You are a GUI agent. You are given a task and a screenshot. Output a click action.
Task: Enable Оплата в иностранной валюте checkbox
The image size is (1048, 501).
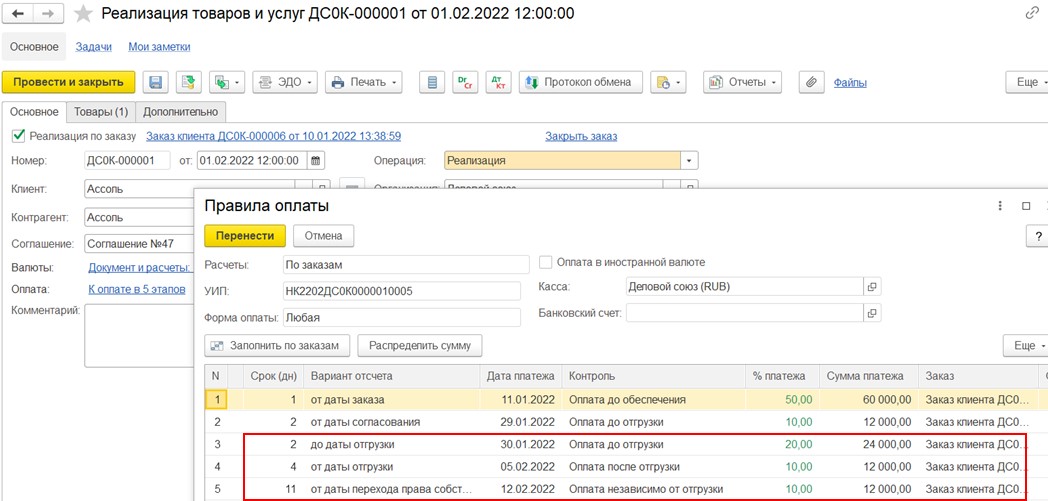546,262
